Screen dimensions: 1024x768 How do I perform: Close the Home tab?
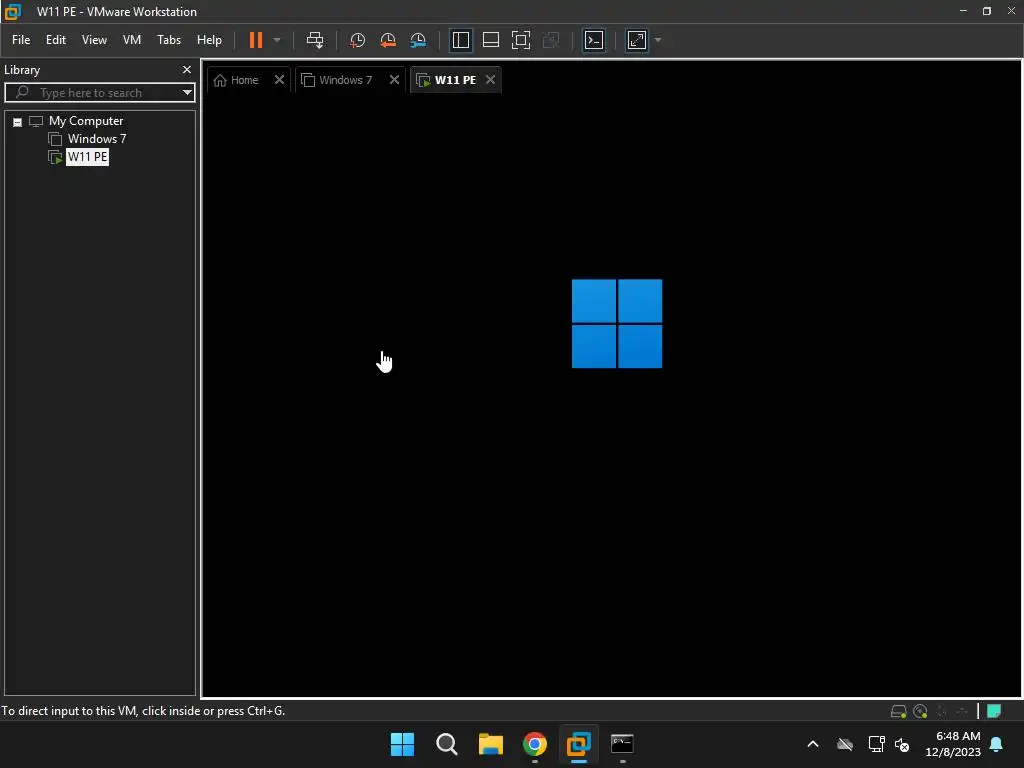pos(279,80)
